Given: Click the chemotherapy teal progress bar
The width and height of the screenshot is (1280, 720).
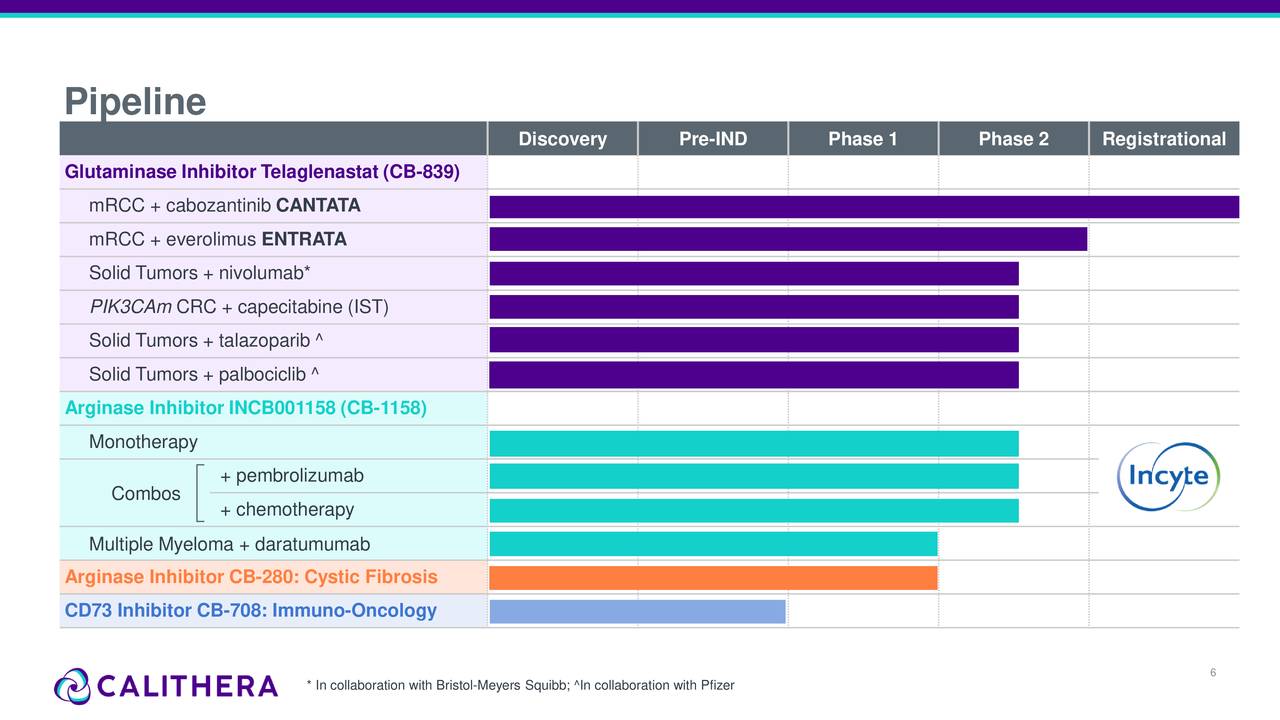Looking at the screenshot, I should pos(754,510).
